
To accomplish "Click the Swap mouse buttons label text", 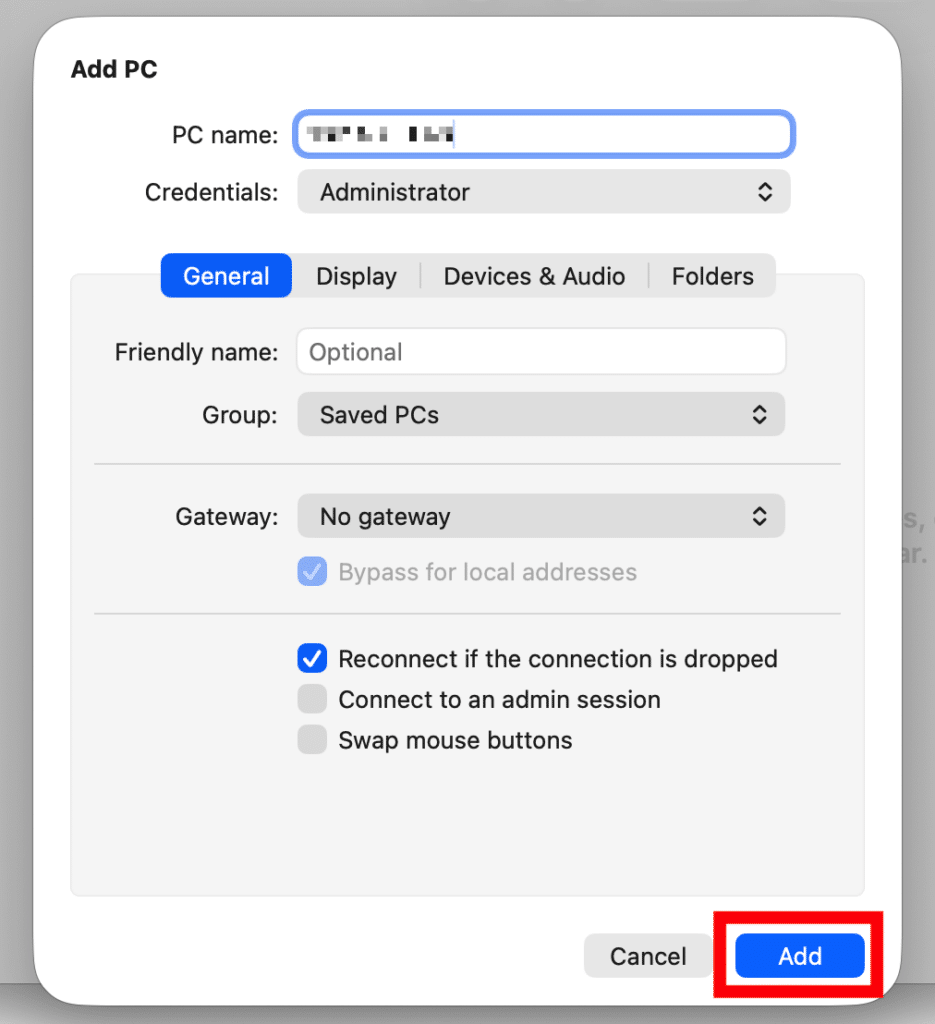I will point(455,741).
